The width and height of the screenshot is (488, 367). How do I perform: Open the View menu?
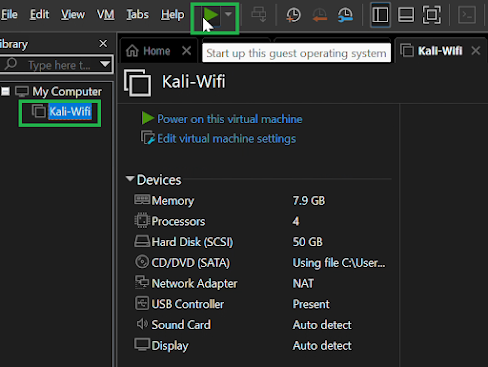click(73, 14)
